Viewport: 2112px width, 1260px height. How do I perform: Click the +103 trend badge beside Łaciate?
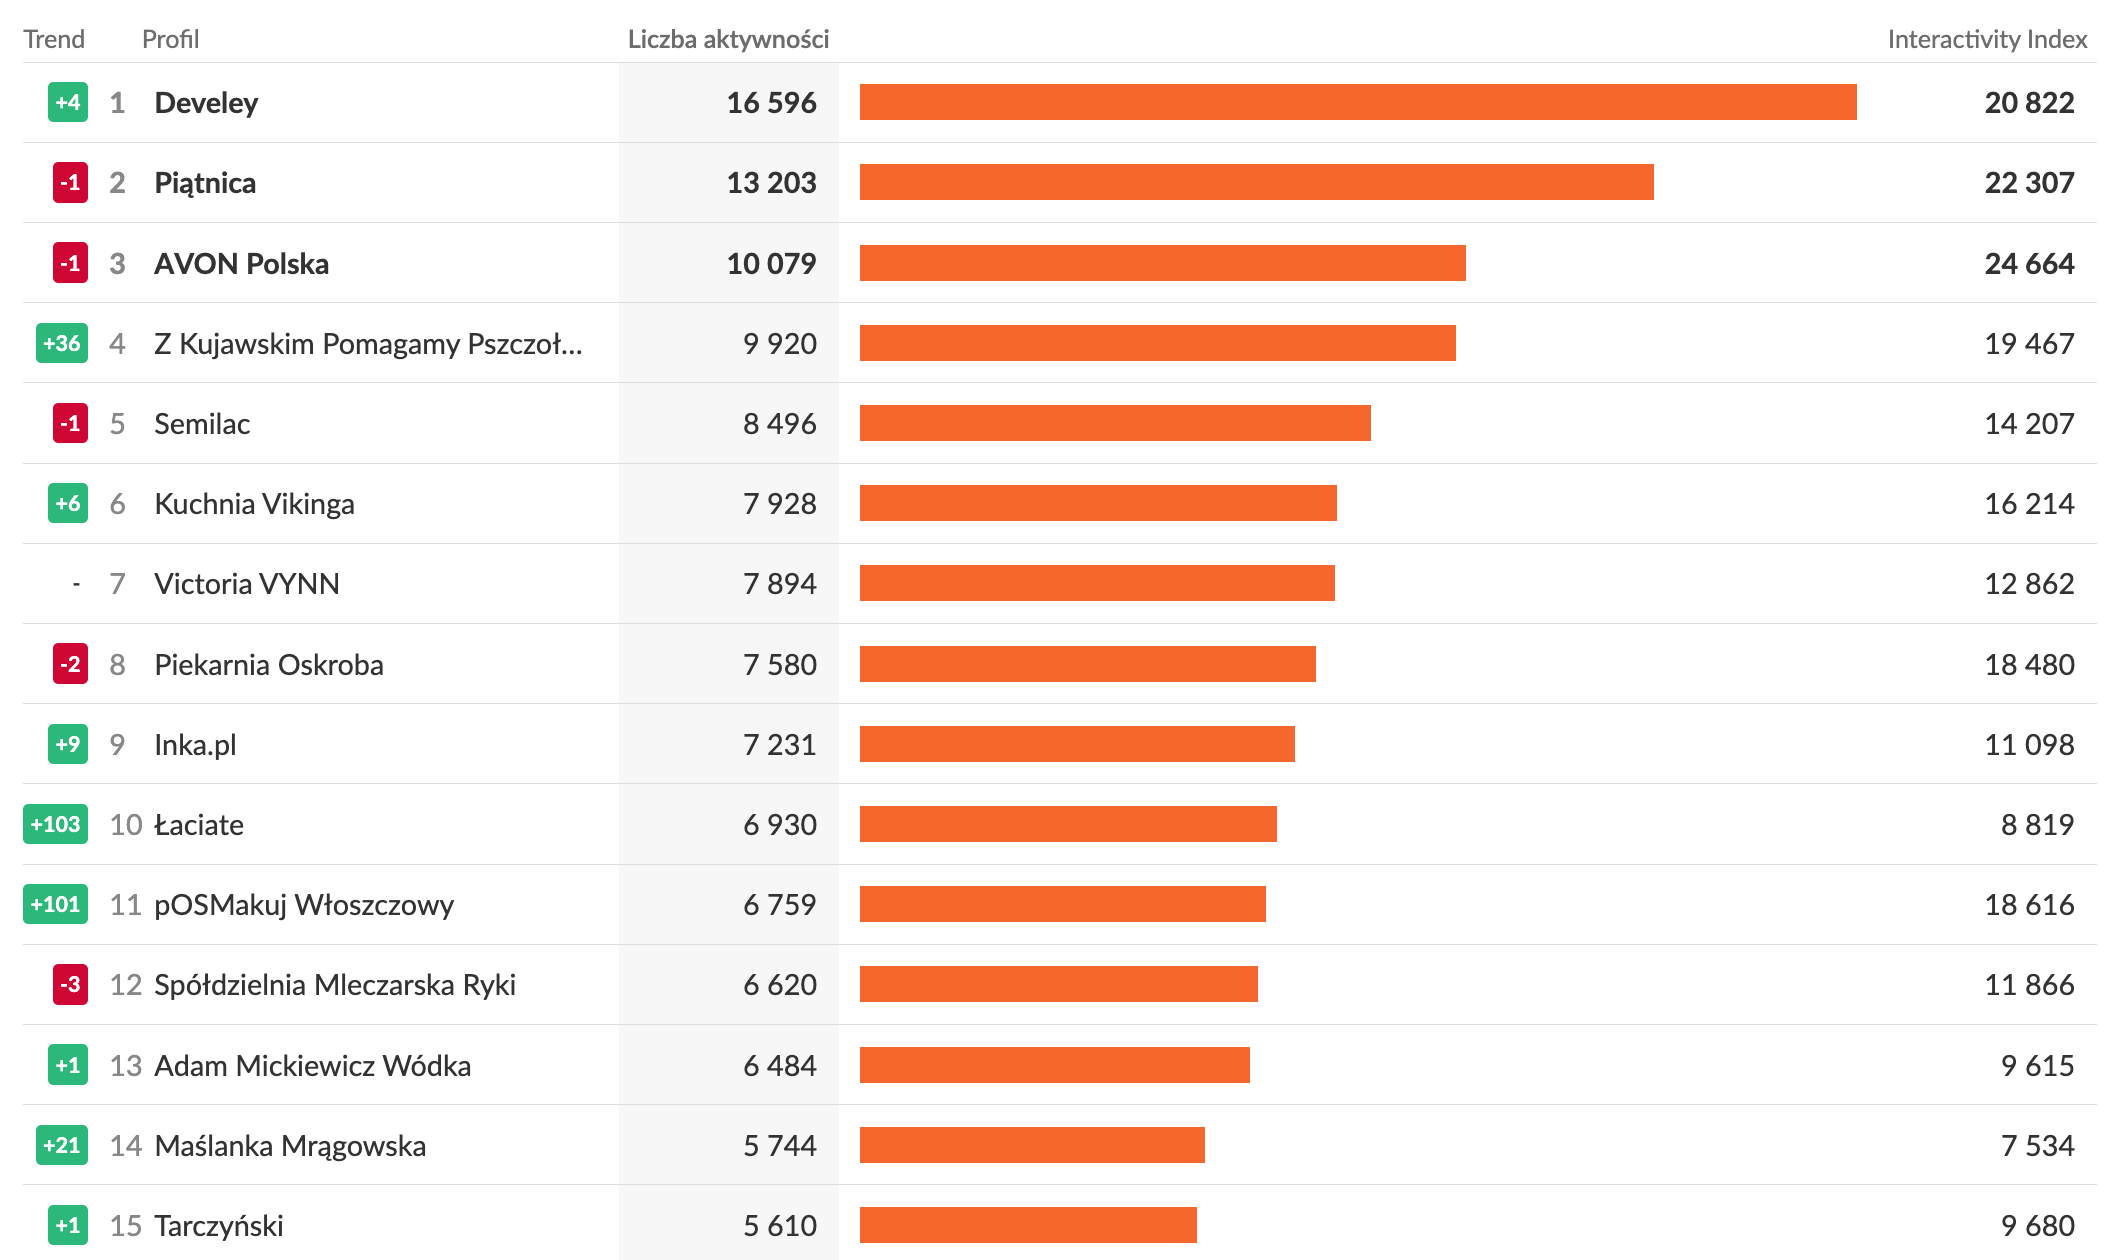(55, 825)
